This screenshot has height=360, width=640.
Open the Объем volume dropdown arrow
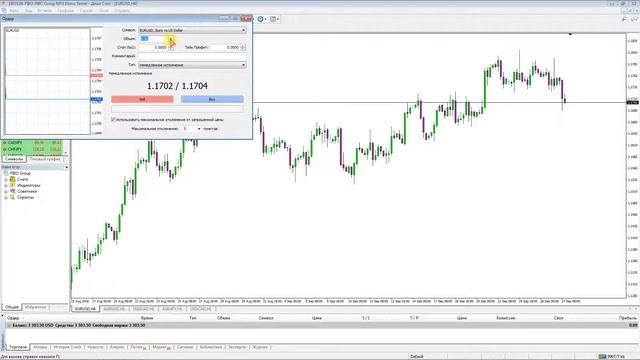171,38
